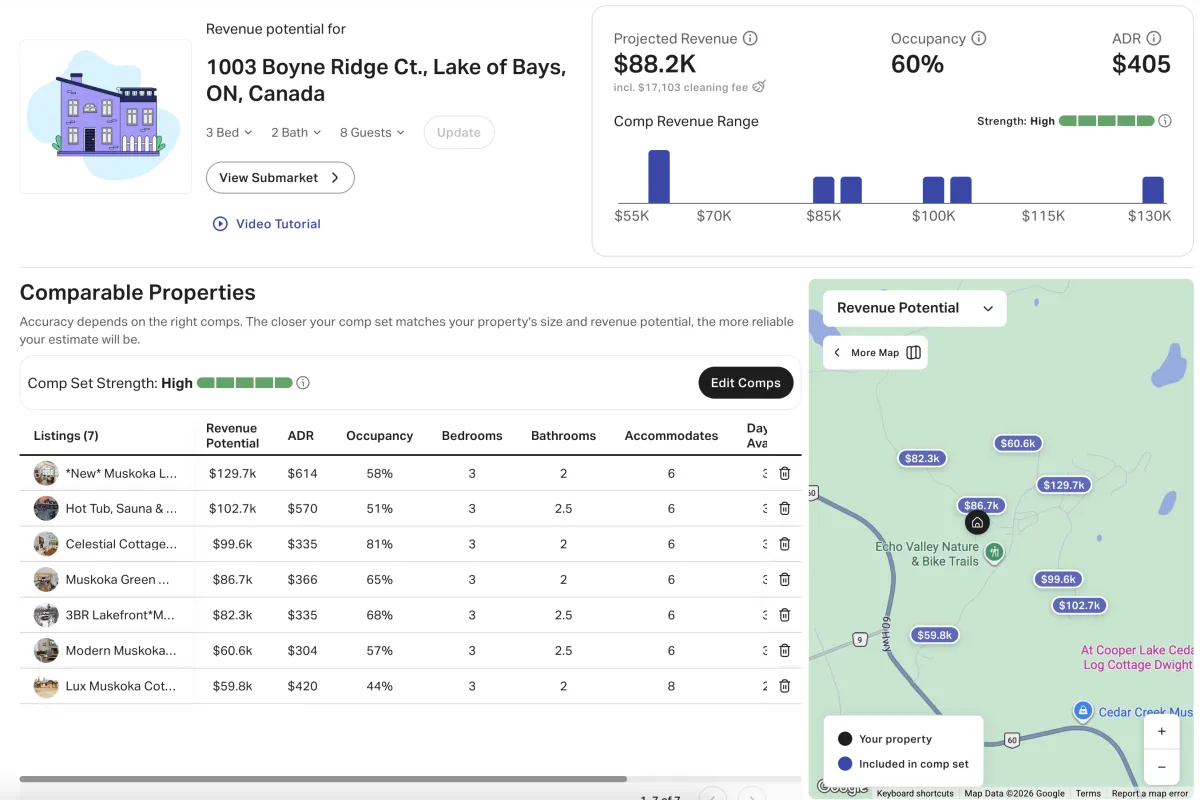Viewport: 1200px width, 800px height.
Task: Select the $129.7k map price marker
Action: coord(1062,485)
